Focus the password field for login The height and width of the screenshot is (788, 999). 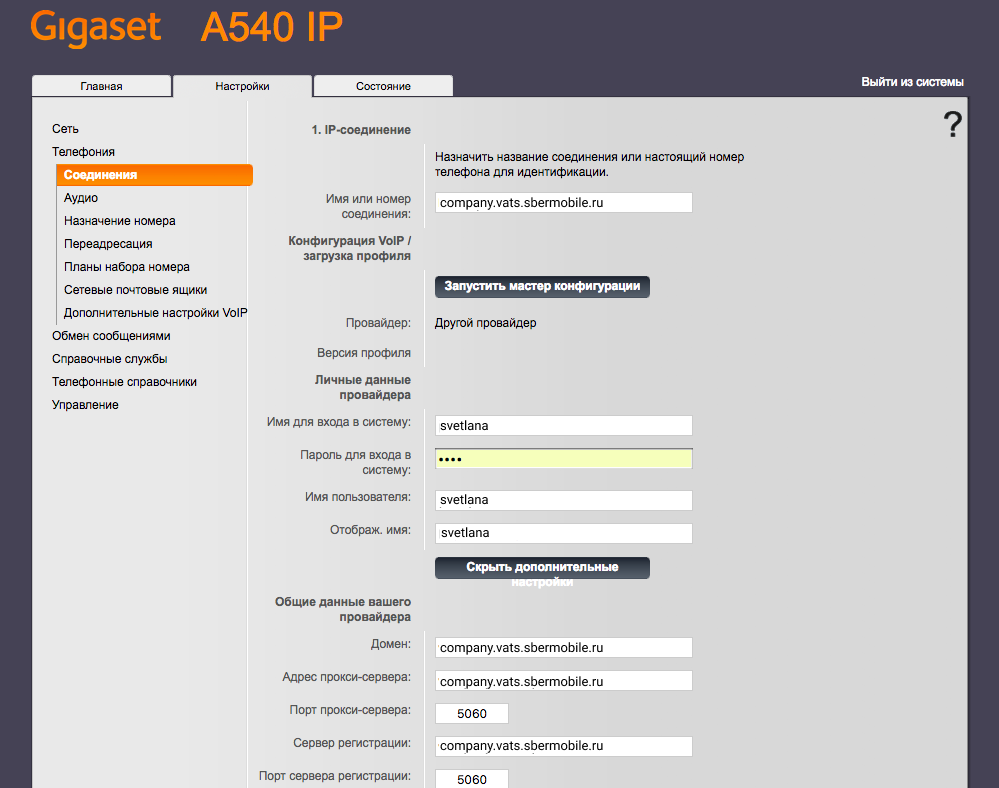[564, 459]
